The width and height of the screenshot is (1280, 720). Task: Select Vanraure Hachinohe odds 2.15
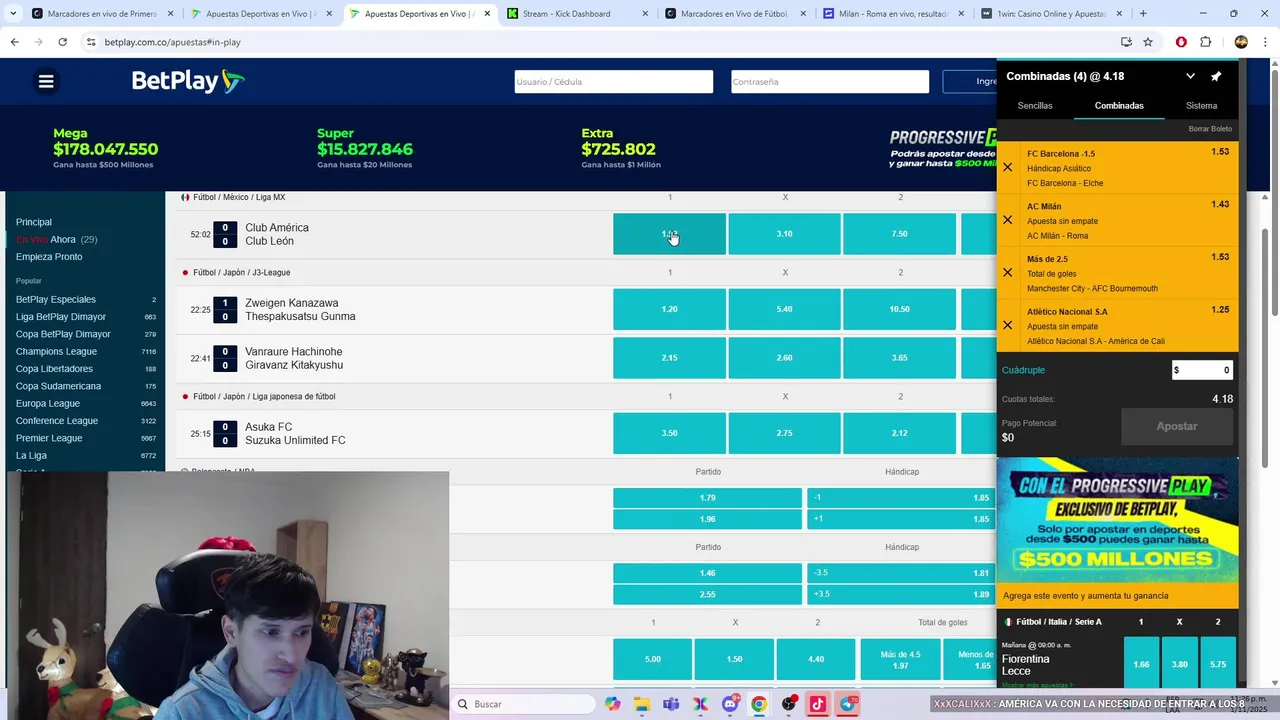(669, 358)
